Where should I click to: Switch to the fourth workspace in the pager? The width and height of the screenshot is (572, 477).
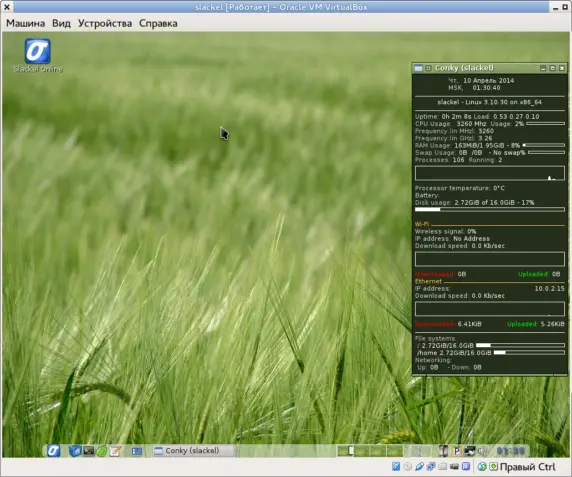[395, 451]
